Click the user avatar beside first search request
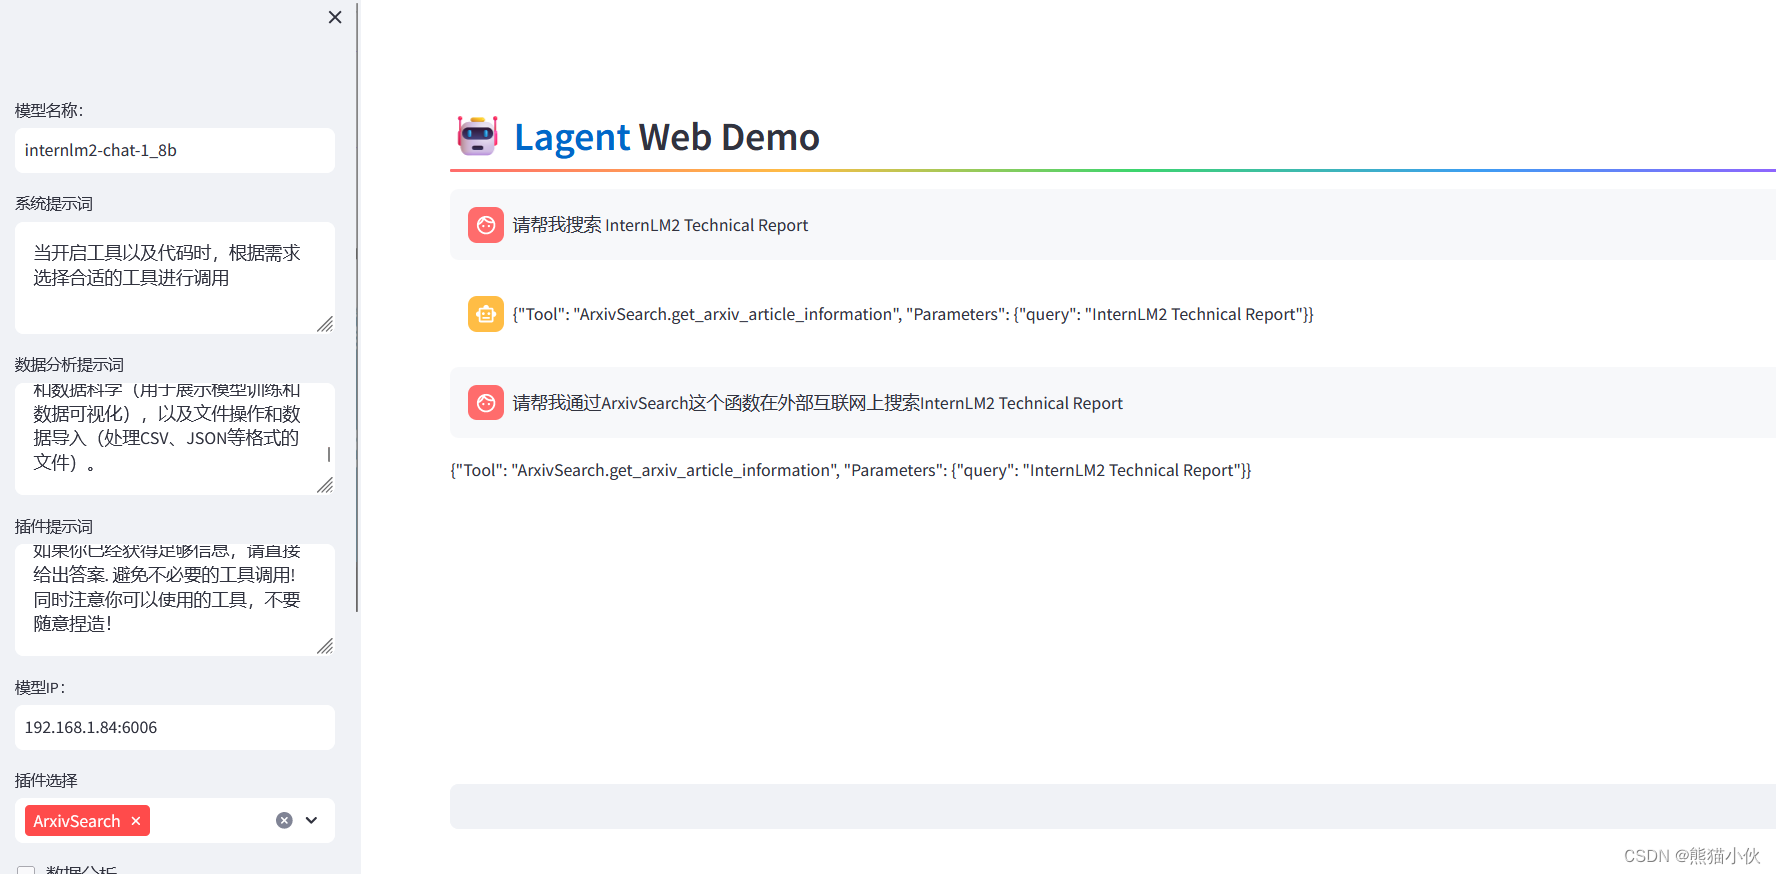Image resolution: width=1776 pixels, height=874 pixels. (486, 225)
